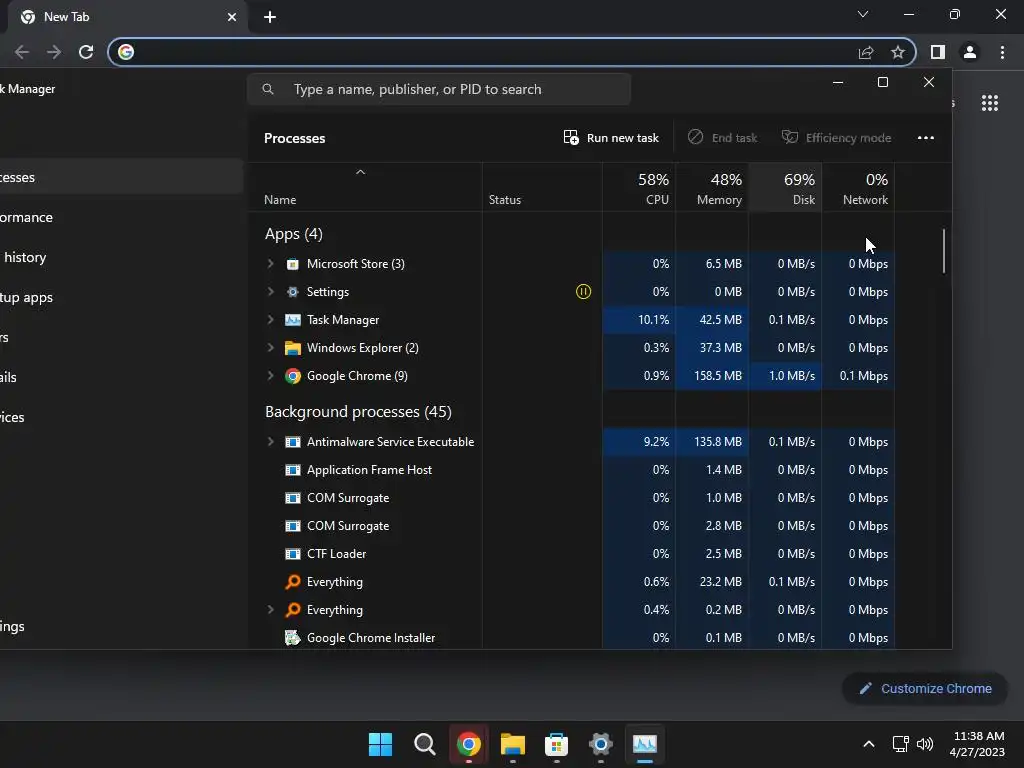Collapse sort arrow above the Name column

point(360,172)
